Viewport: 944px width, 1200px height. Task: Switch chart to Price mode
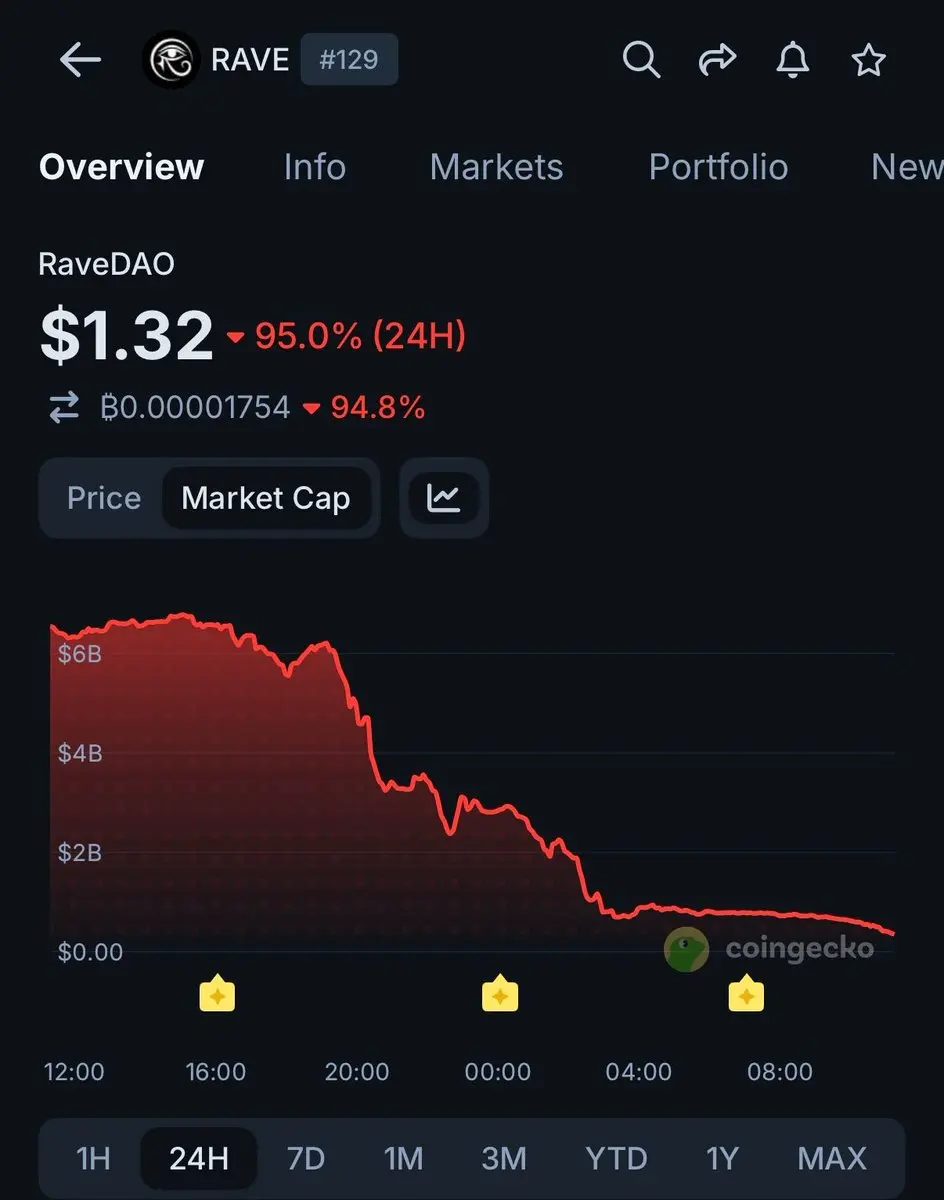(104, 498)
